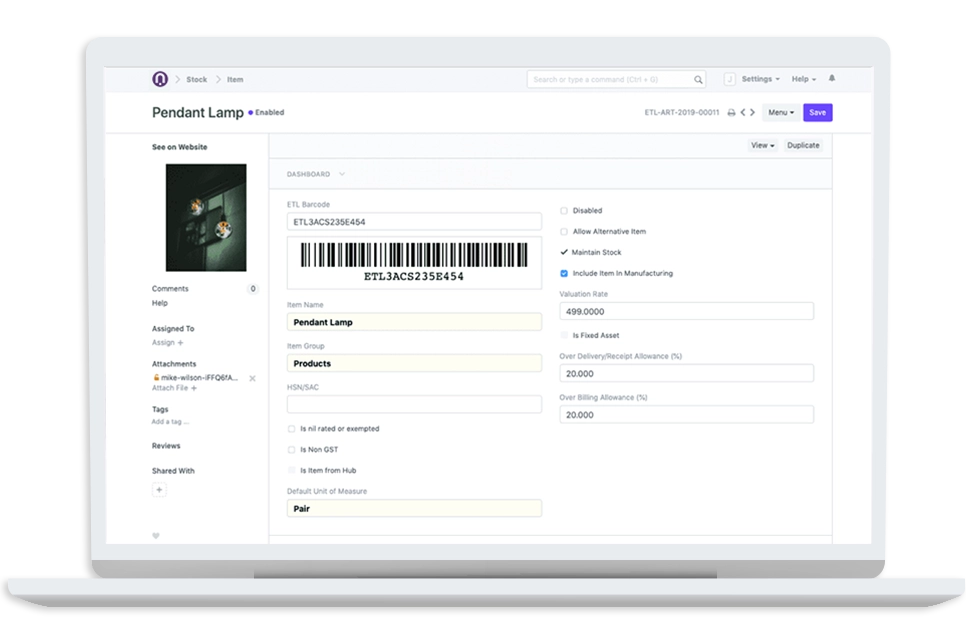Remove the attachment using the X icon
This screenshot has height=619, width=966.
(x=251, y=380)
